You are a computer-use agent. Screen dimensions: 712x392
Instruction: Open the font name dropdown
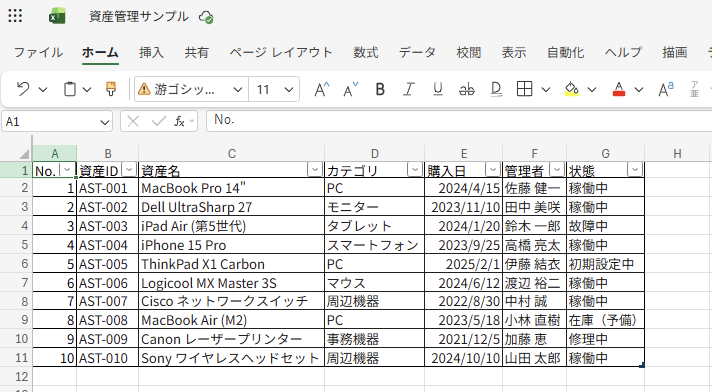237,89
